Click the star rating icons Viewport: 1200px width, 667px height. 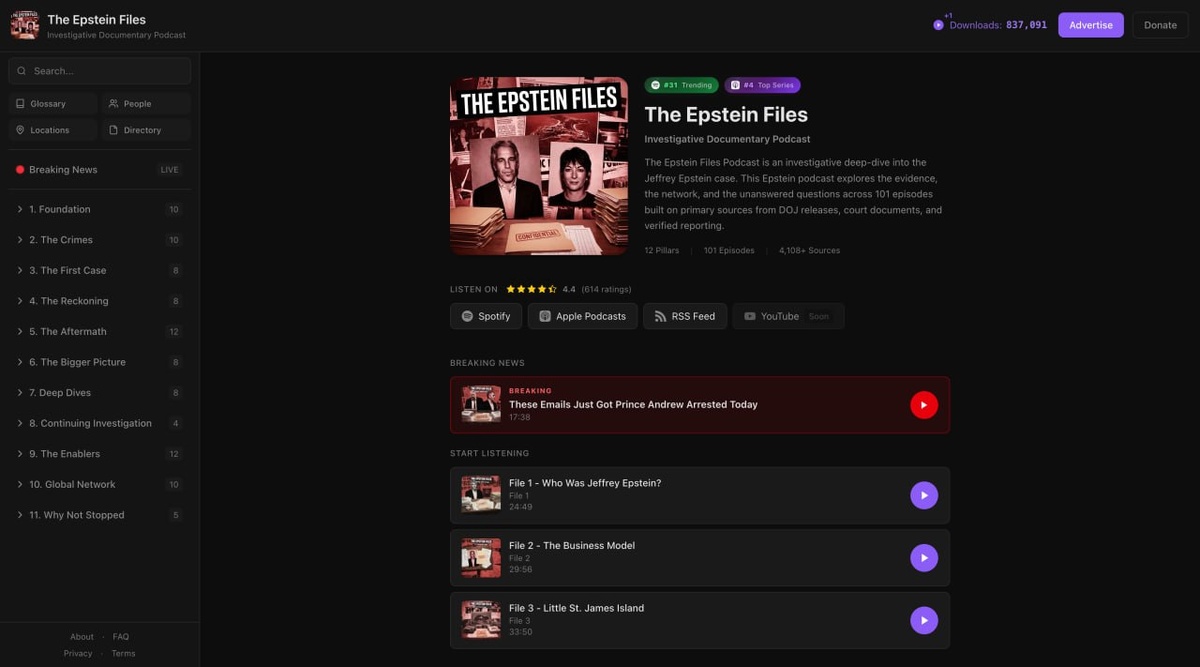531,289
